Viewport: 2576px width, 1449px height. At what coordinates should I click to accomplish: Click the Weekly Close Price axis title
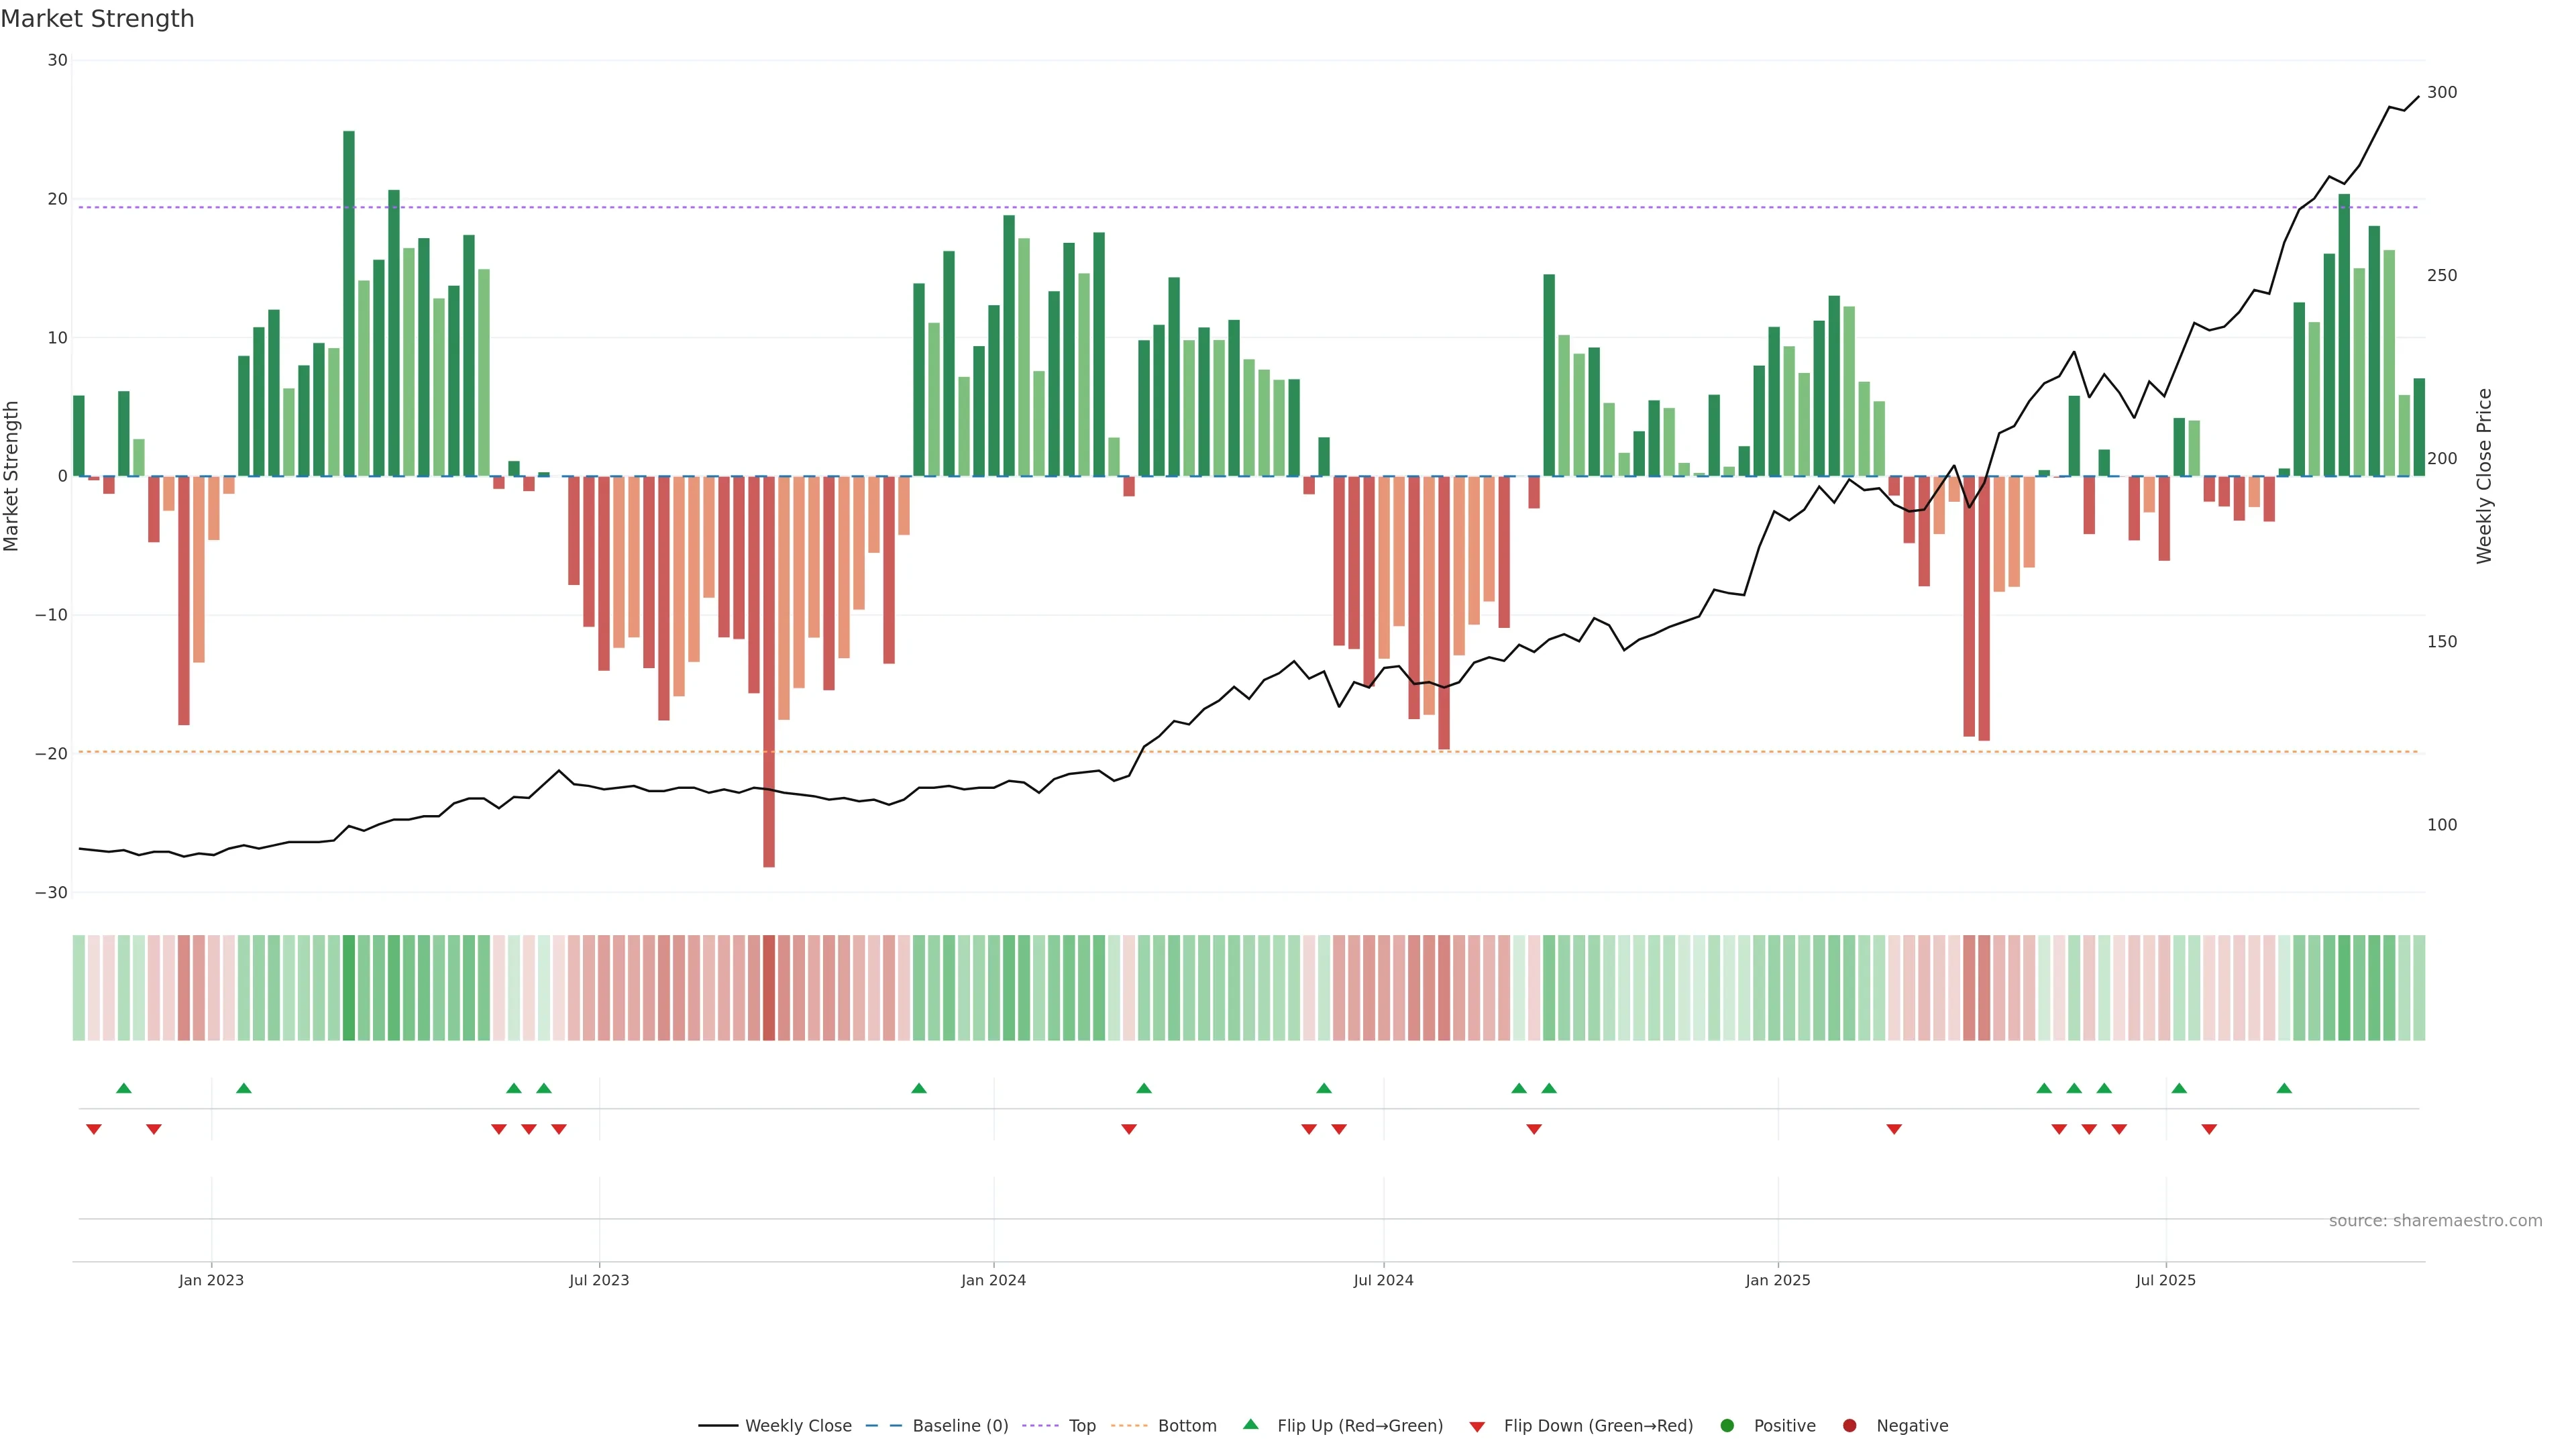pos(2484,476)
